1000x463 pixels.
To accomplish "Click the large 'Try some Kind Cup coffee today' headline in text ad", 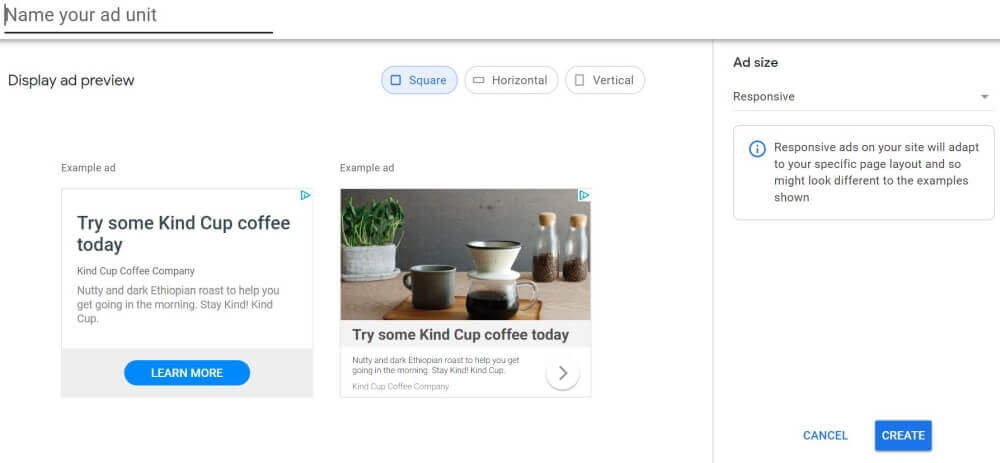I will coord(184,234).
